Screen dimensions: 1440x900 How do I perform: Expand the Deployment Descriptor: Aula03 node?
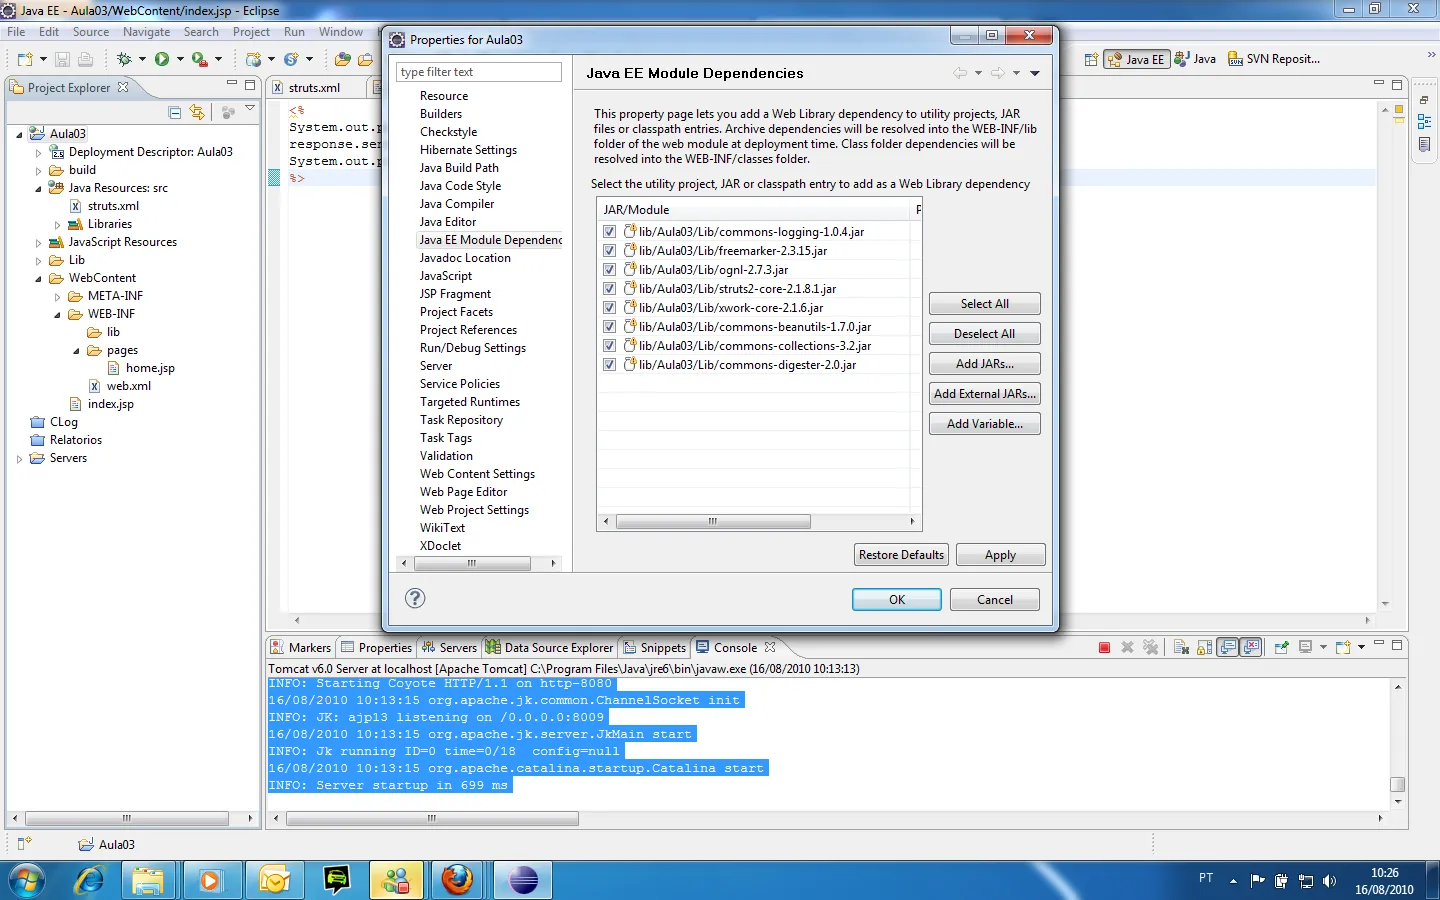pyautogui.click(x=38, y=152)
